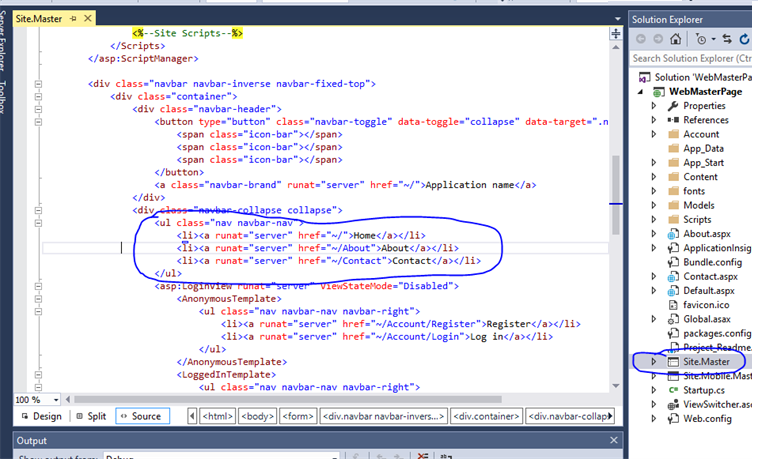This screenshot has height=459, width=758.
Task: Click the split editor handle above scrollbar
Action: click(x=615, y=33)
